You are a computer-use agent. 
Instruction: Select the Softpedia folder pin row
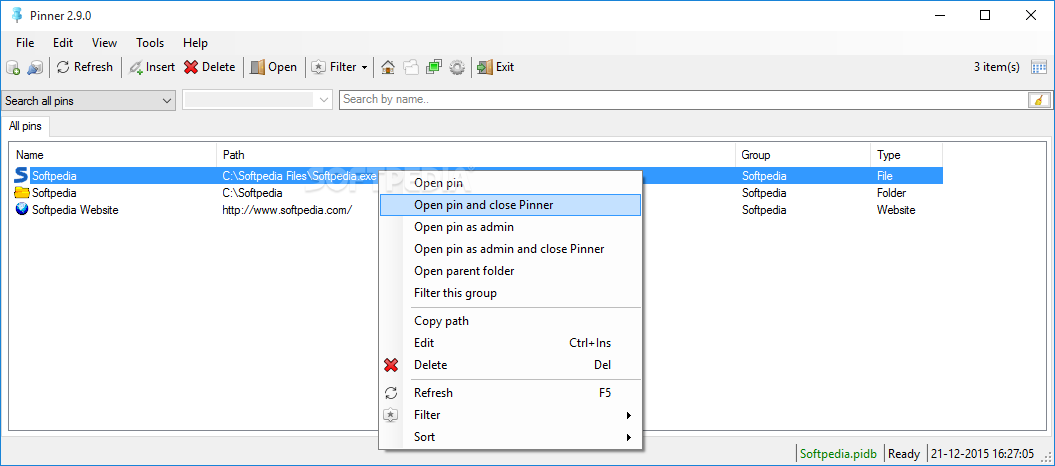point(476,193)
